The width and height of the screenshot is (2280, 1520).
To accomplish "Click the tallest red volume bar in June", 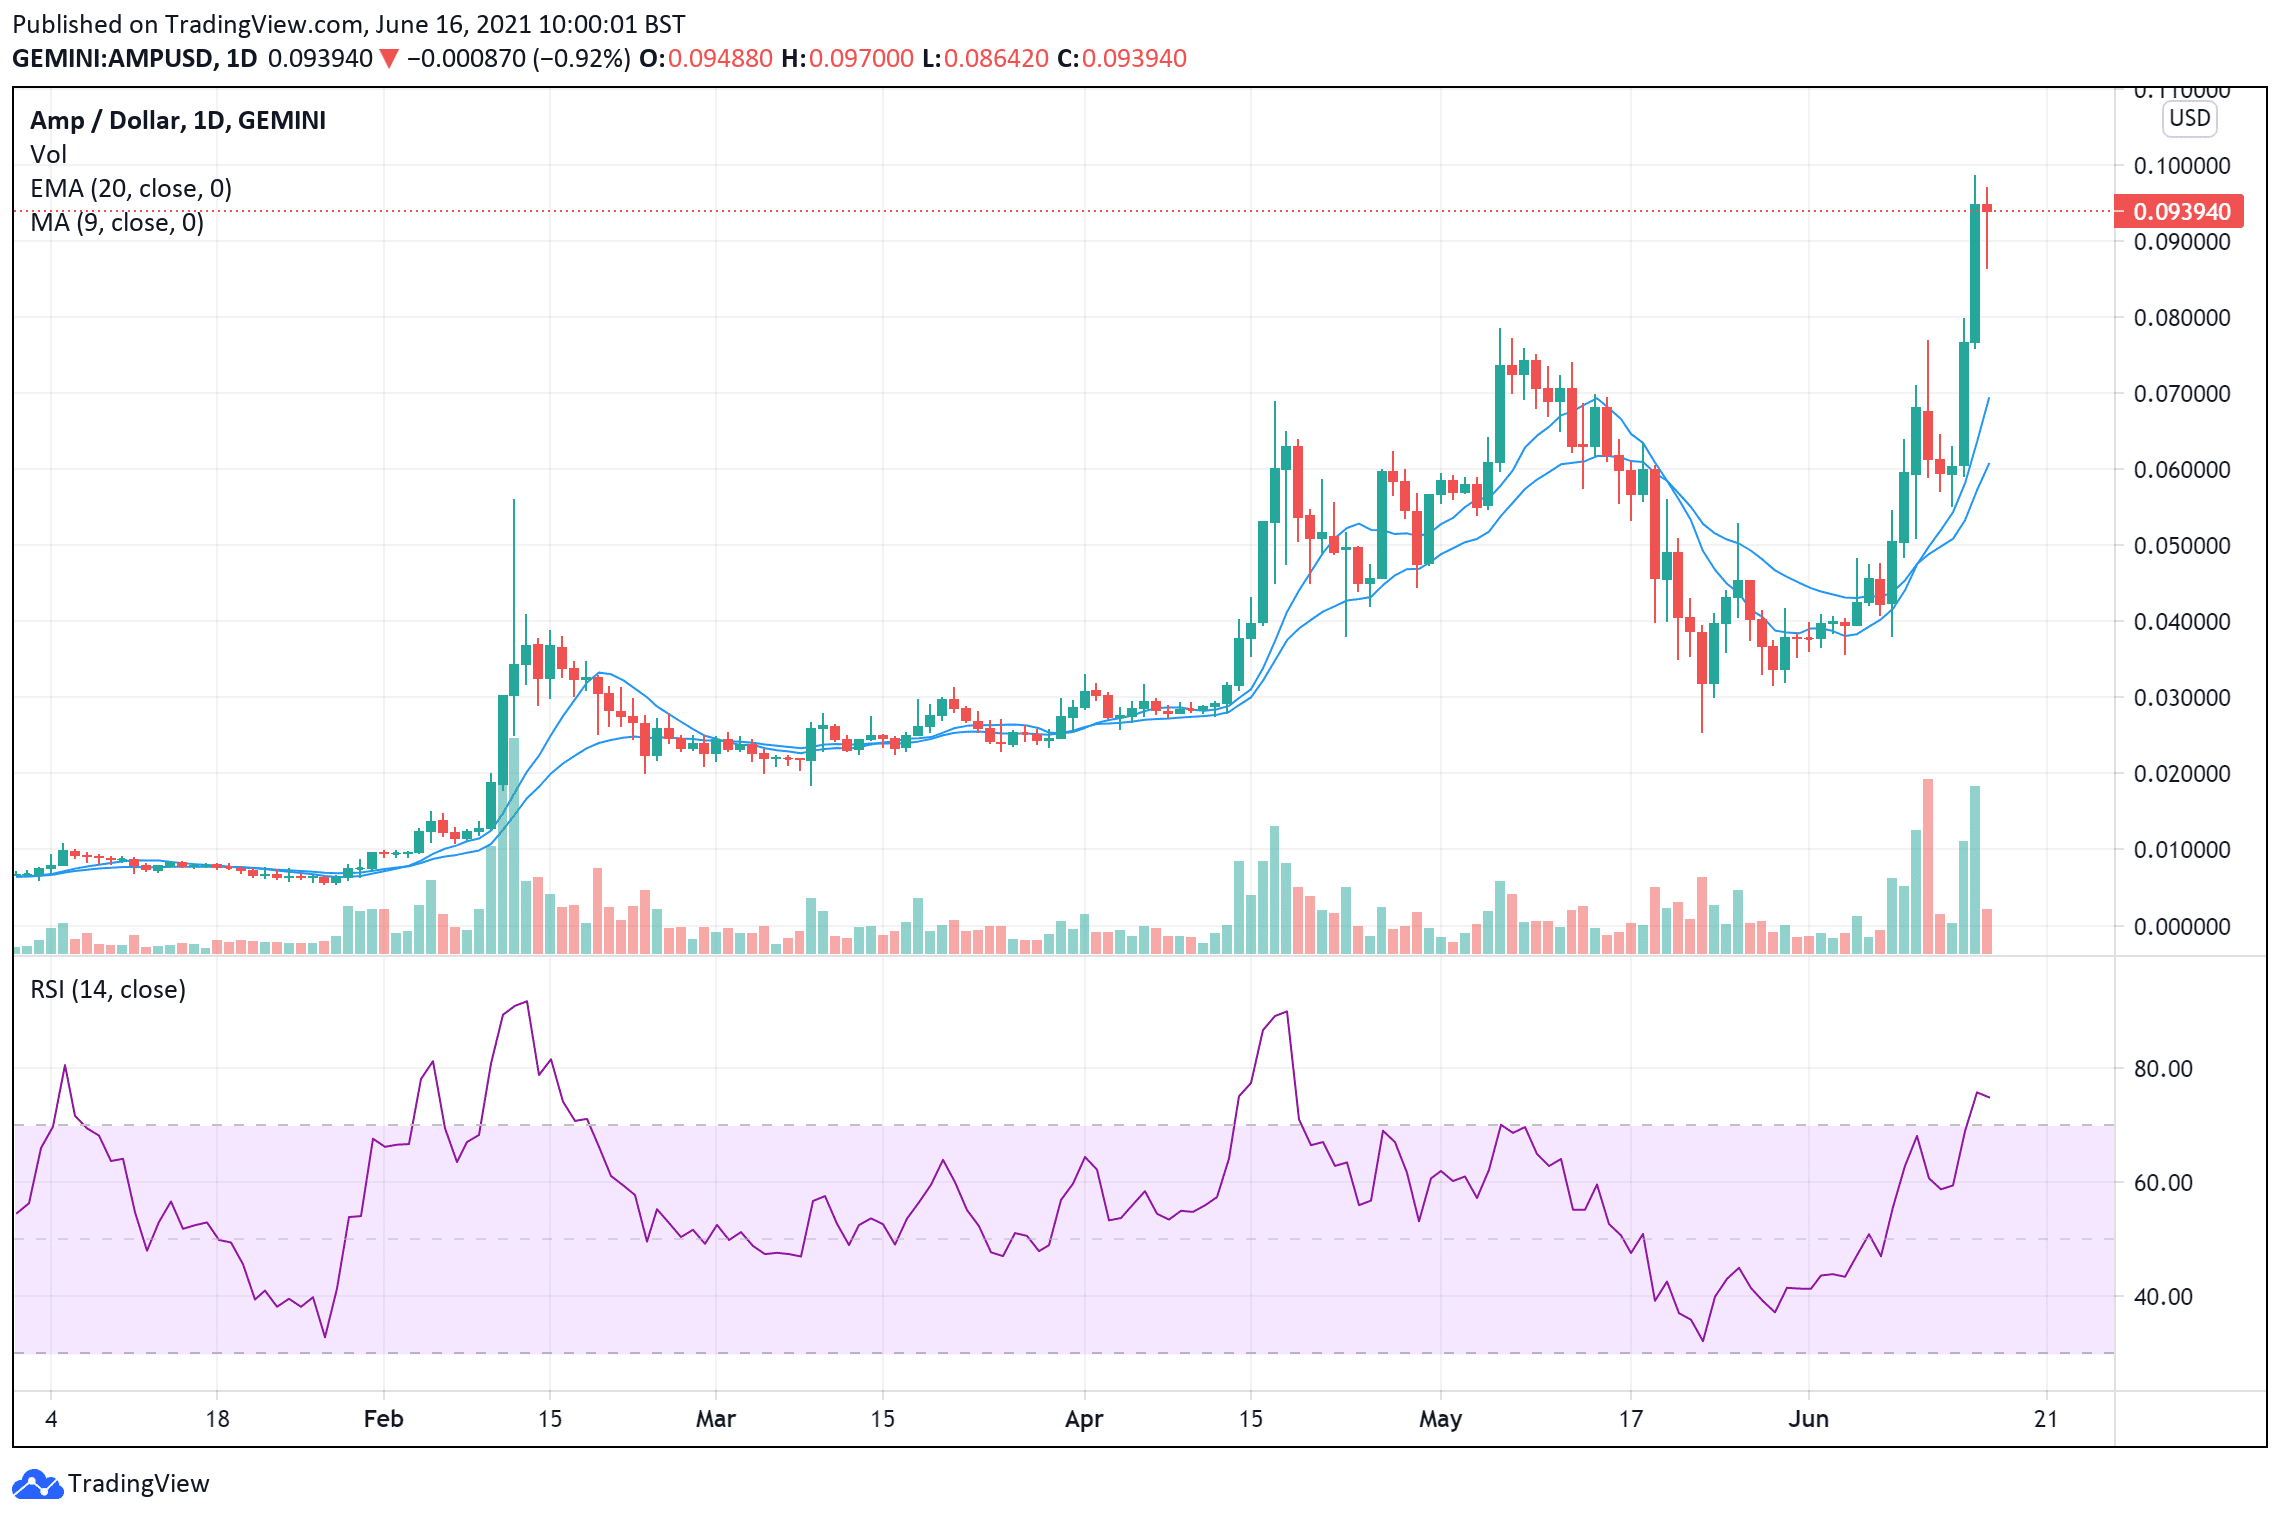I will 1927,866.
